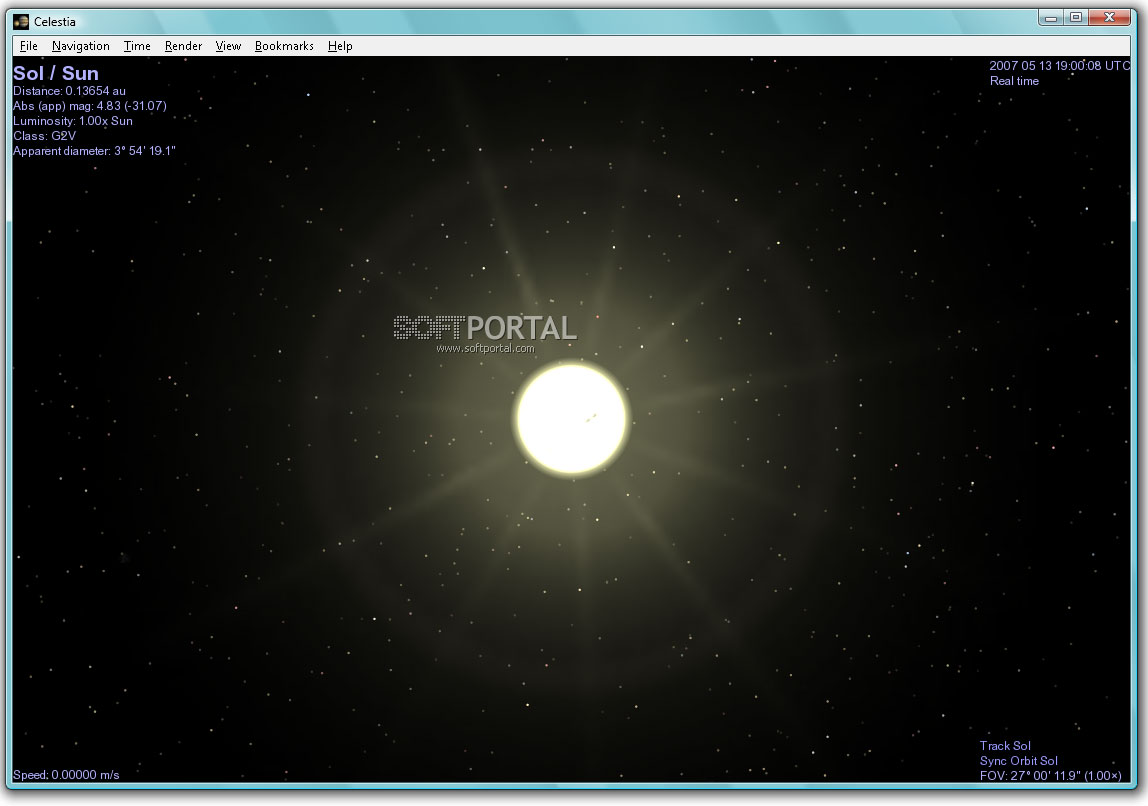
Task: Click the 'Track Sol' status text
Action: click(1005, 745)
